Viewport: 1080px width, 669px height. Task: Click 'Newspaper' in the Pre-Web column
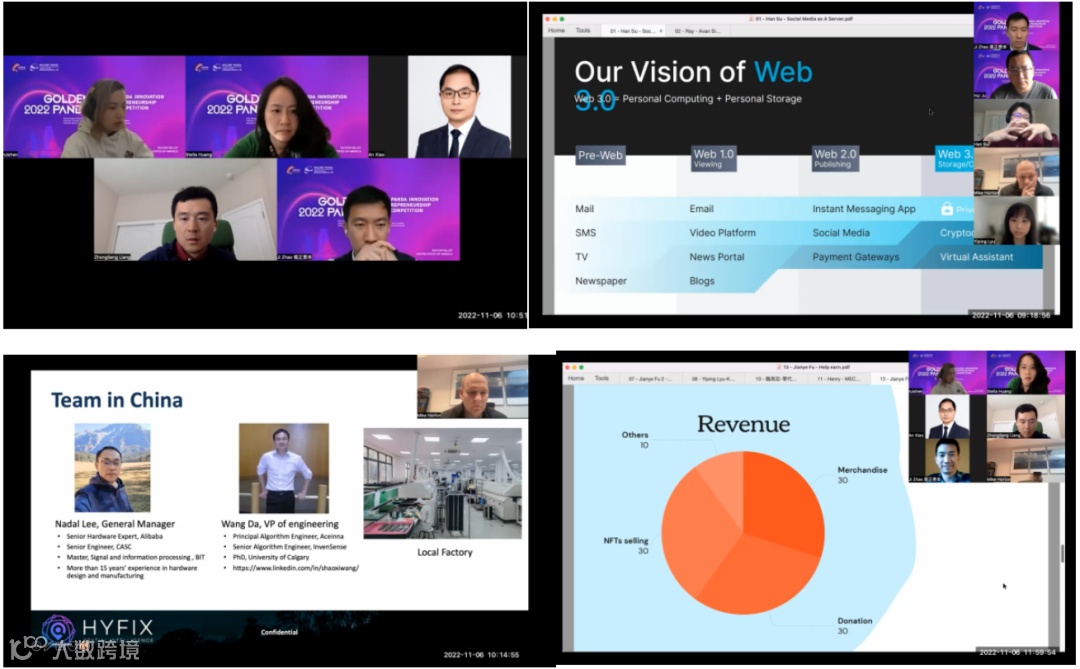(x=601, y=281)
